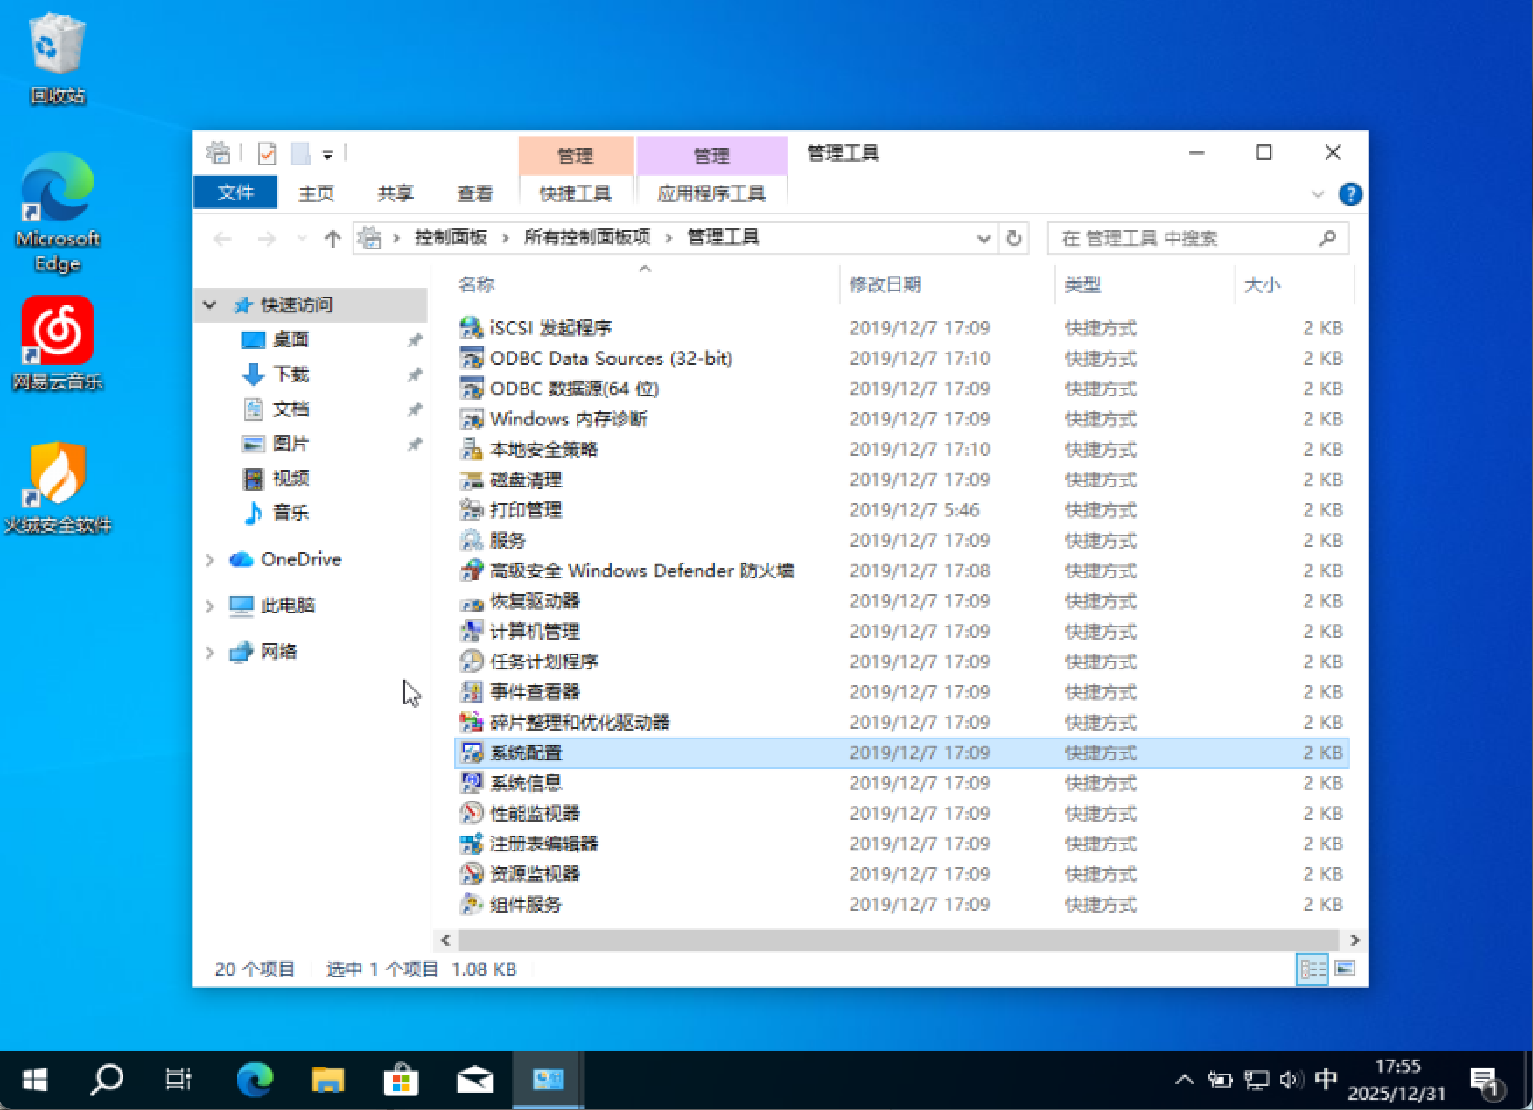The image size is (1533, 1110).
Task: Collapse the 快速访问 tree node
Action: (x=210, y=305)
